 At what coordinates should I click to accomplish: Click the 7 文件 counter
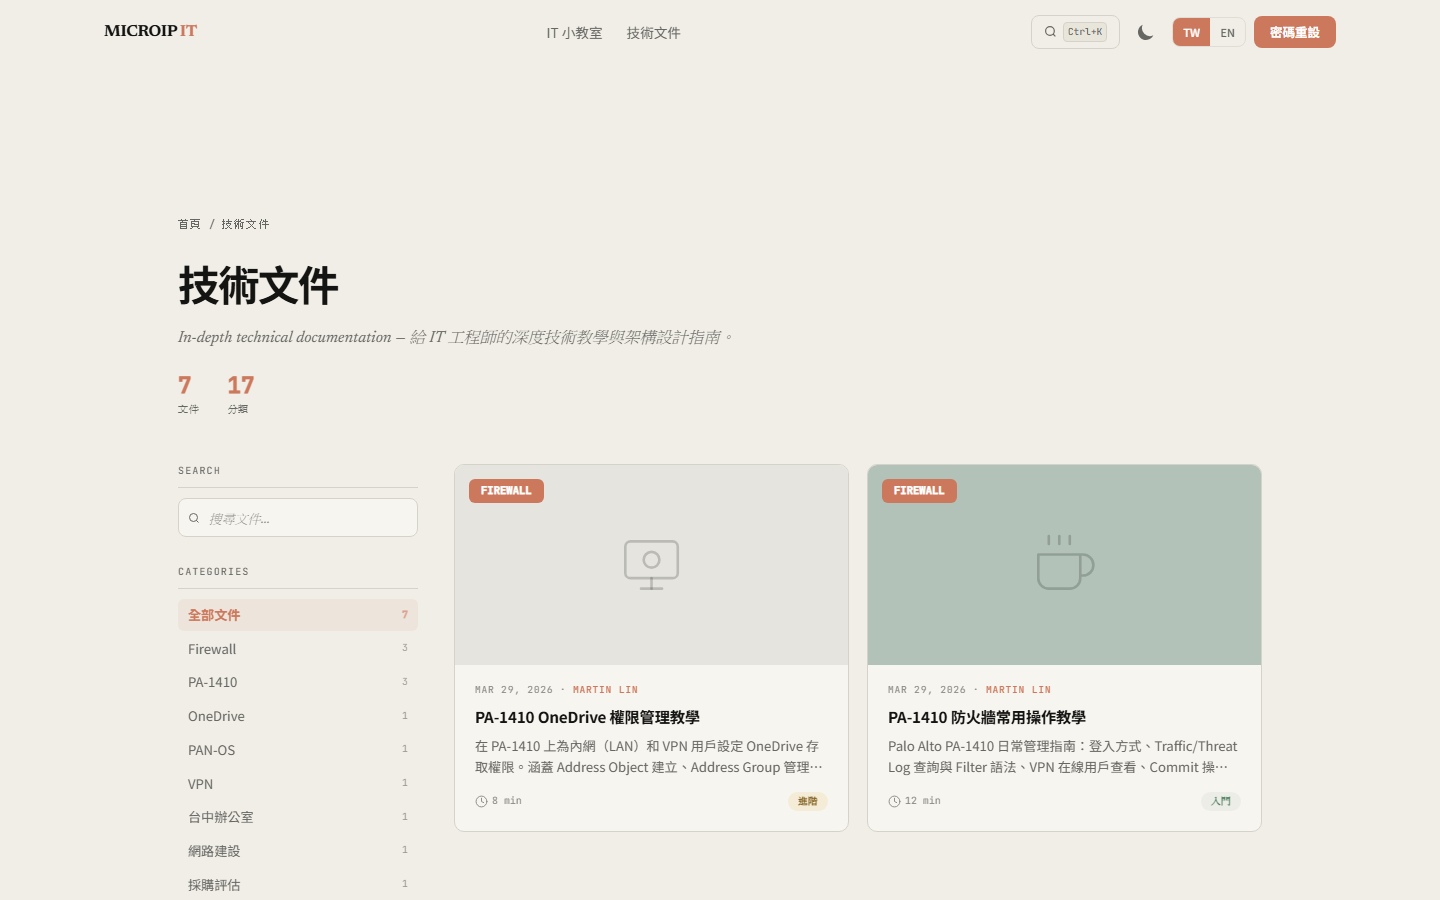pos(188,394)
